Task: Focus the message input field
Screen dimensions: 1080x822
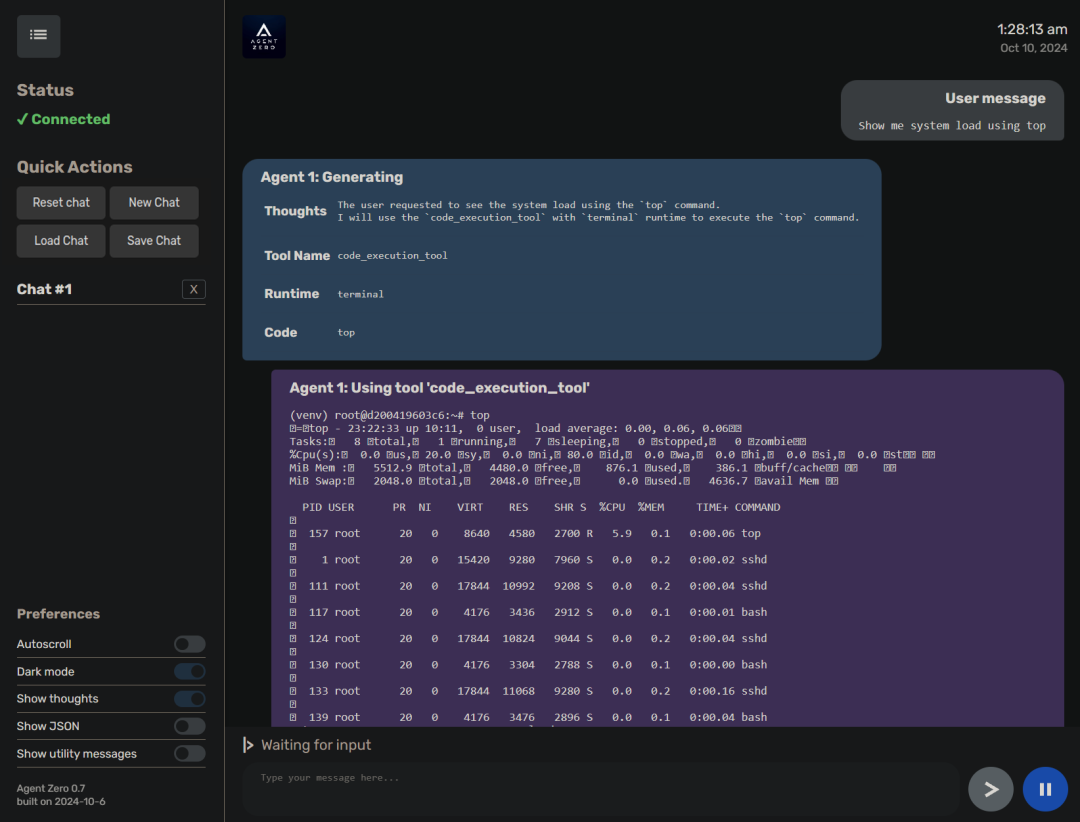Action: click(x=601, y=789)
